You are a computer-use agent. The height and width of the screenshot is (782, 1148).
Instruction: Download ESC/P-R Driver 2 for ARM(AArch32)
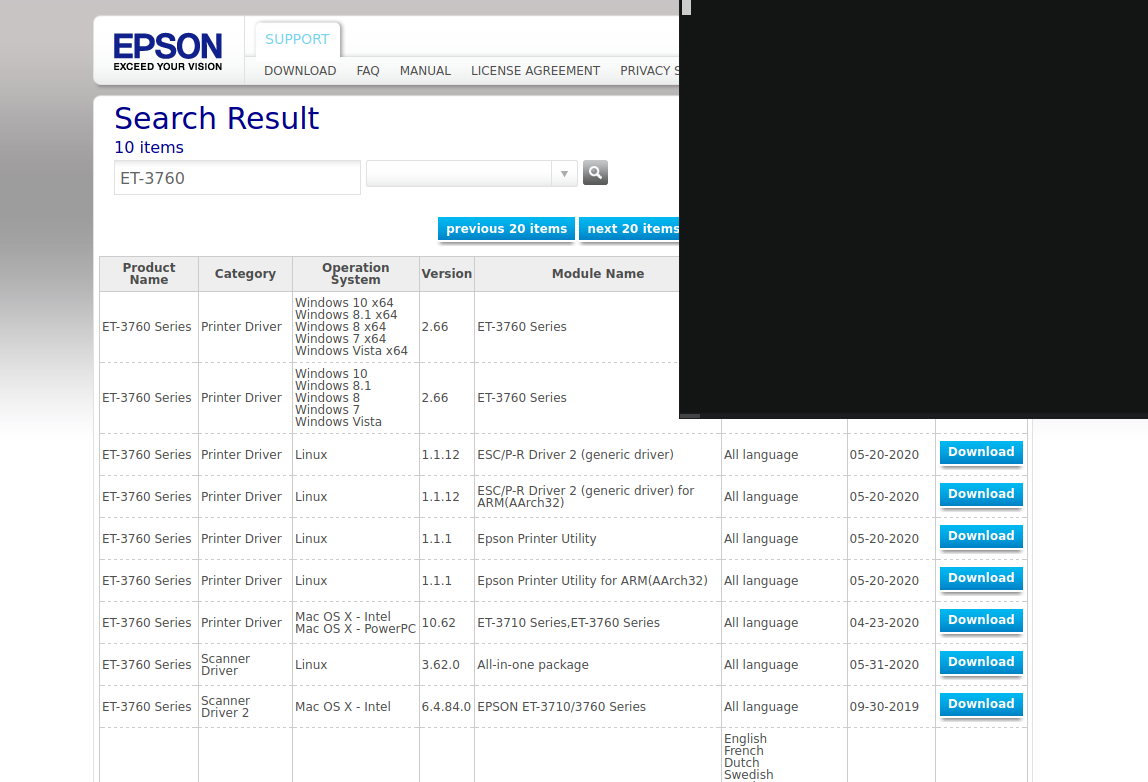tap(981, 494)
